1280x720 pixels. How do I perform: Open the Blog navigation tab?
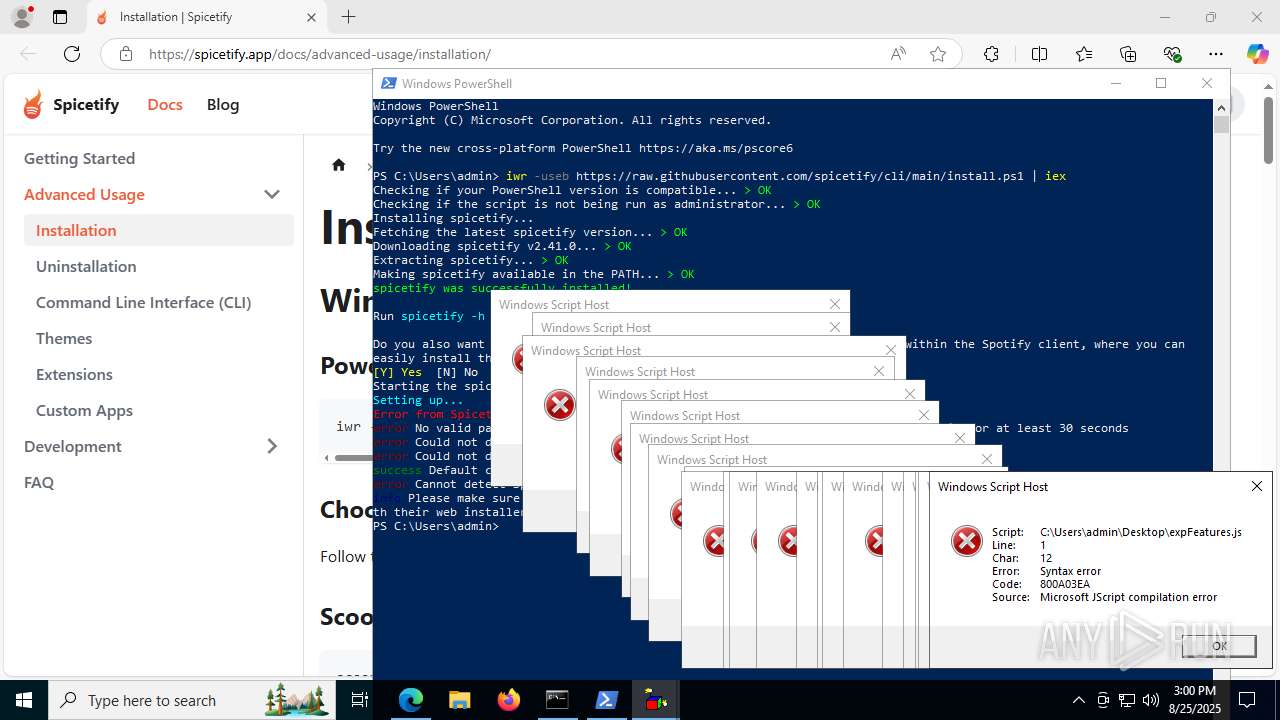point(223,104)
